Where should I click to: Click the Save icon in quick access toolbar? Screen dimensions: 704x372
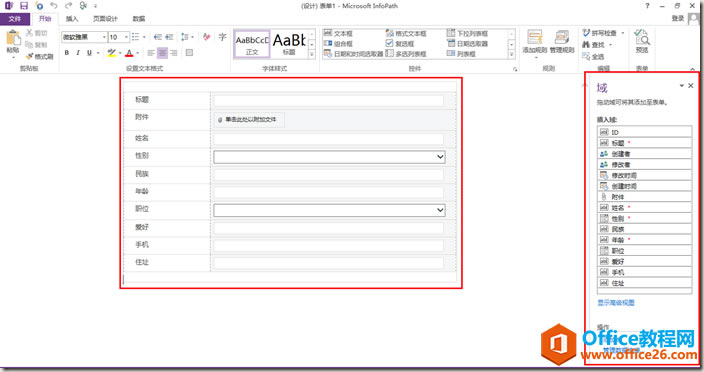tap(24, 6)
